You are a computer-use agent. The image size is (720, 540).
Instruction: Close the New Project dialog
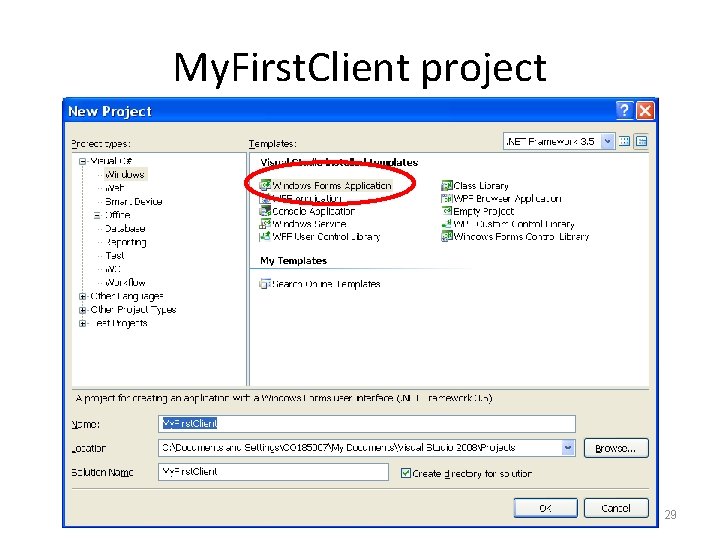645,111
